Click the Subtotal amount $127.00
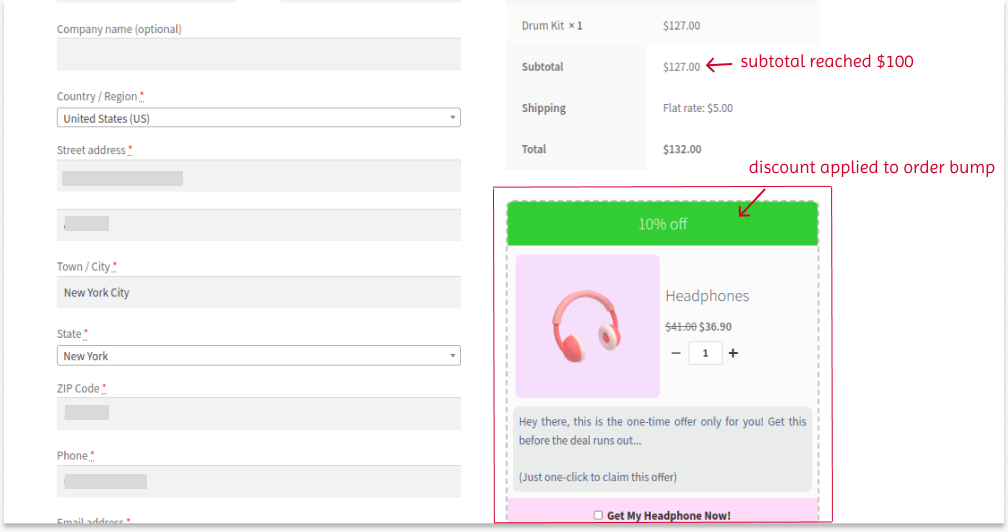Image resolution: width=1008 pixels, height=532 pixels. (681, 67)
